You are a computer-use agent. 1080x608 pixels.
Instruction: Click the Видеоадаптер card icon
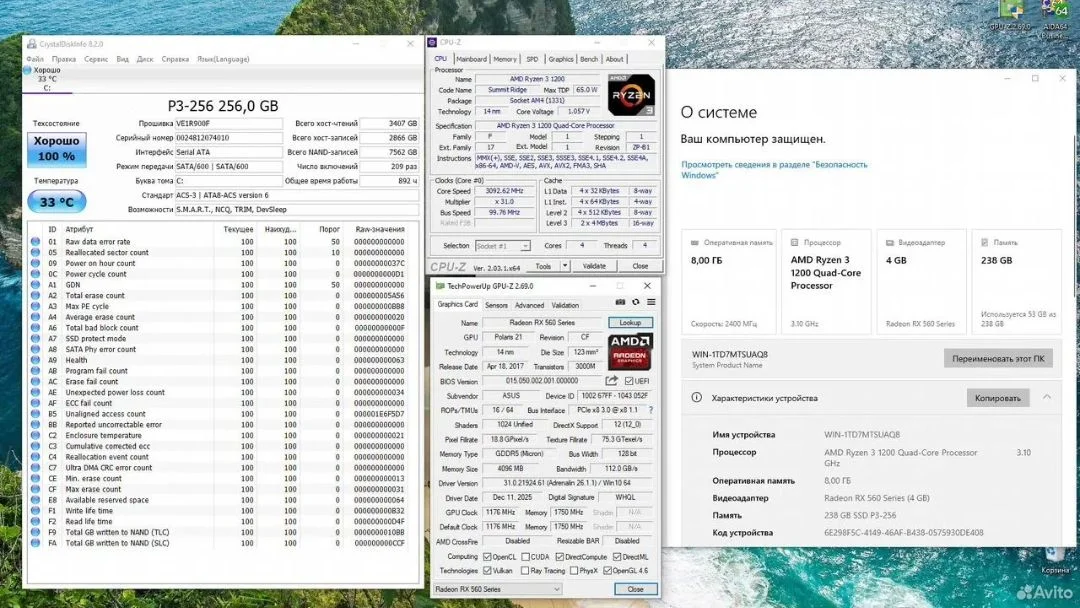[x=889, y=242]
